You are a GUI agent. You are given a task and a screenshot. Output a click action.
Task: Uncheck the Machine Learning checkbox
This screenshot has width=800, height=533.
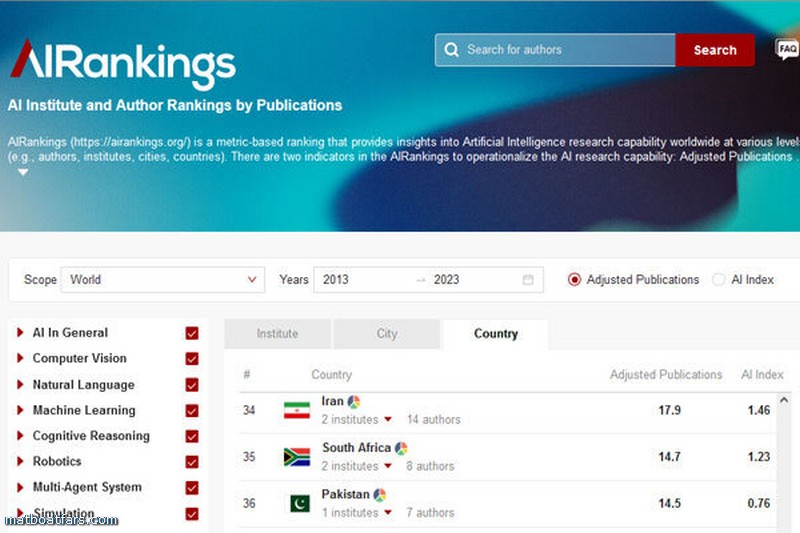click(192, 410)
